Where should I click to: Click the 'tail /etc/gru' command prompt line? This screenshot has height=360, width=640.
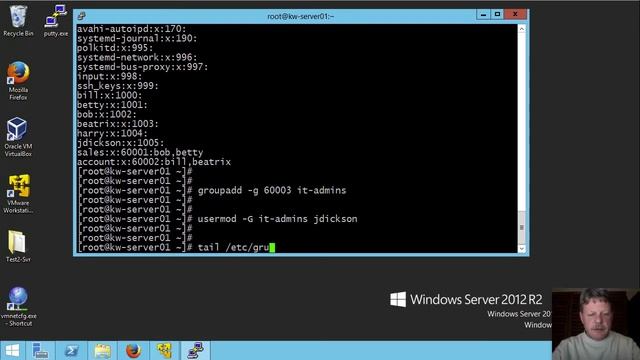click(176, 247)
